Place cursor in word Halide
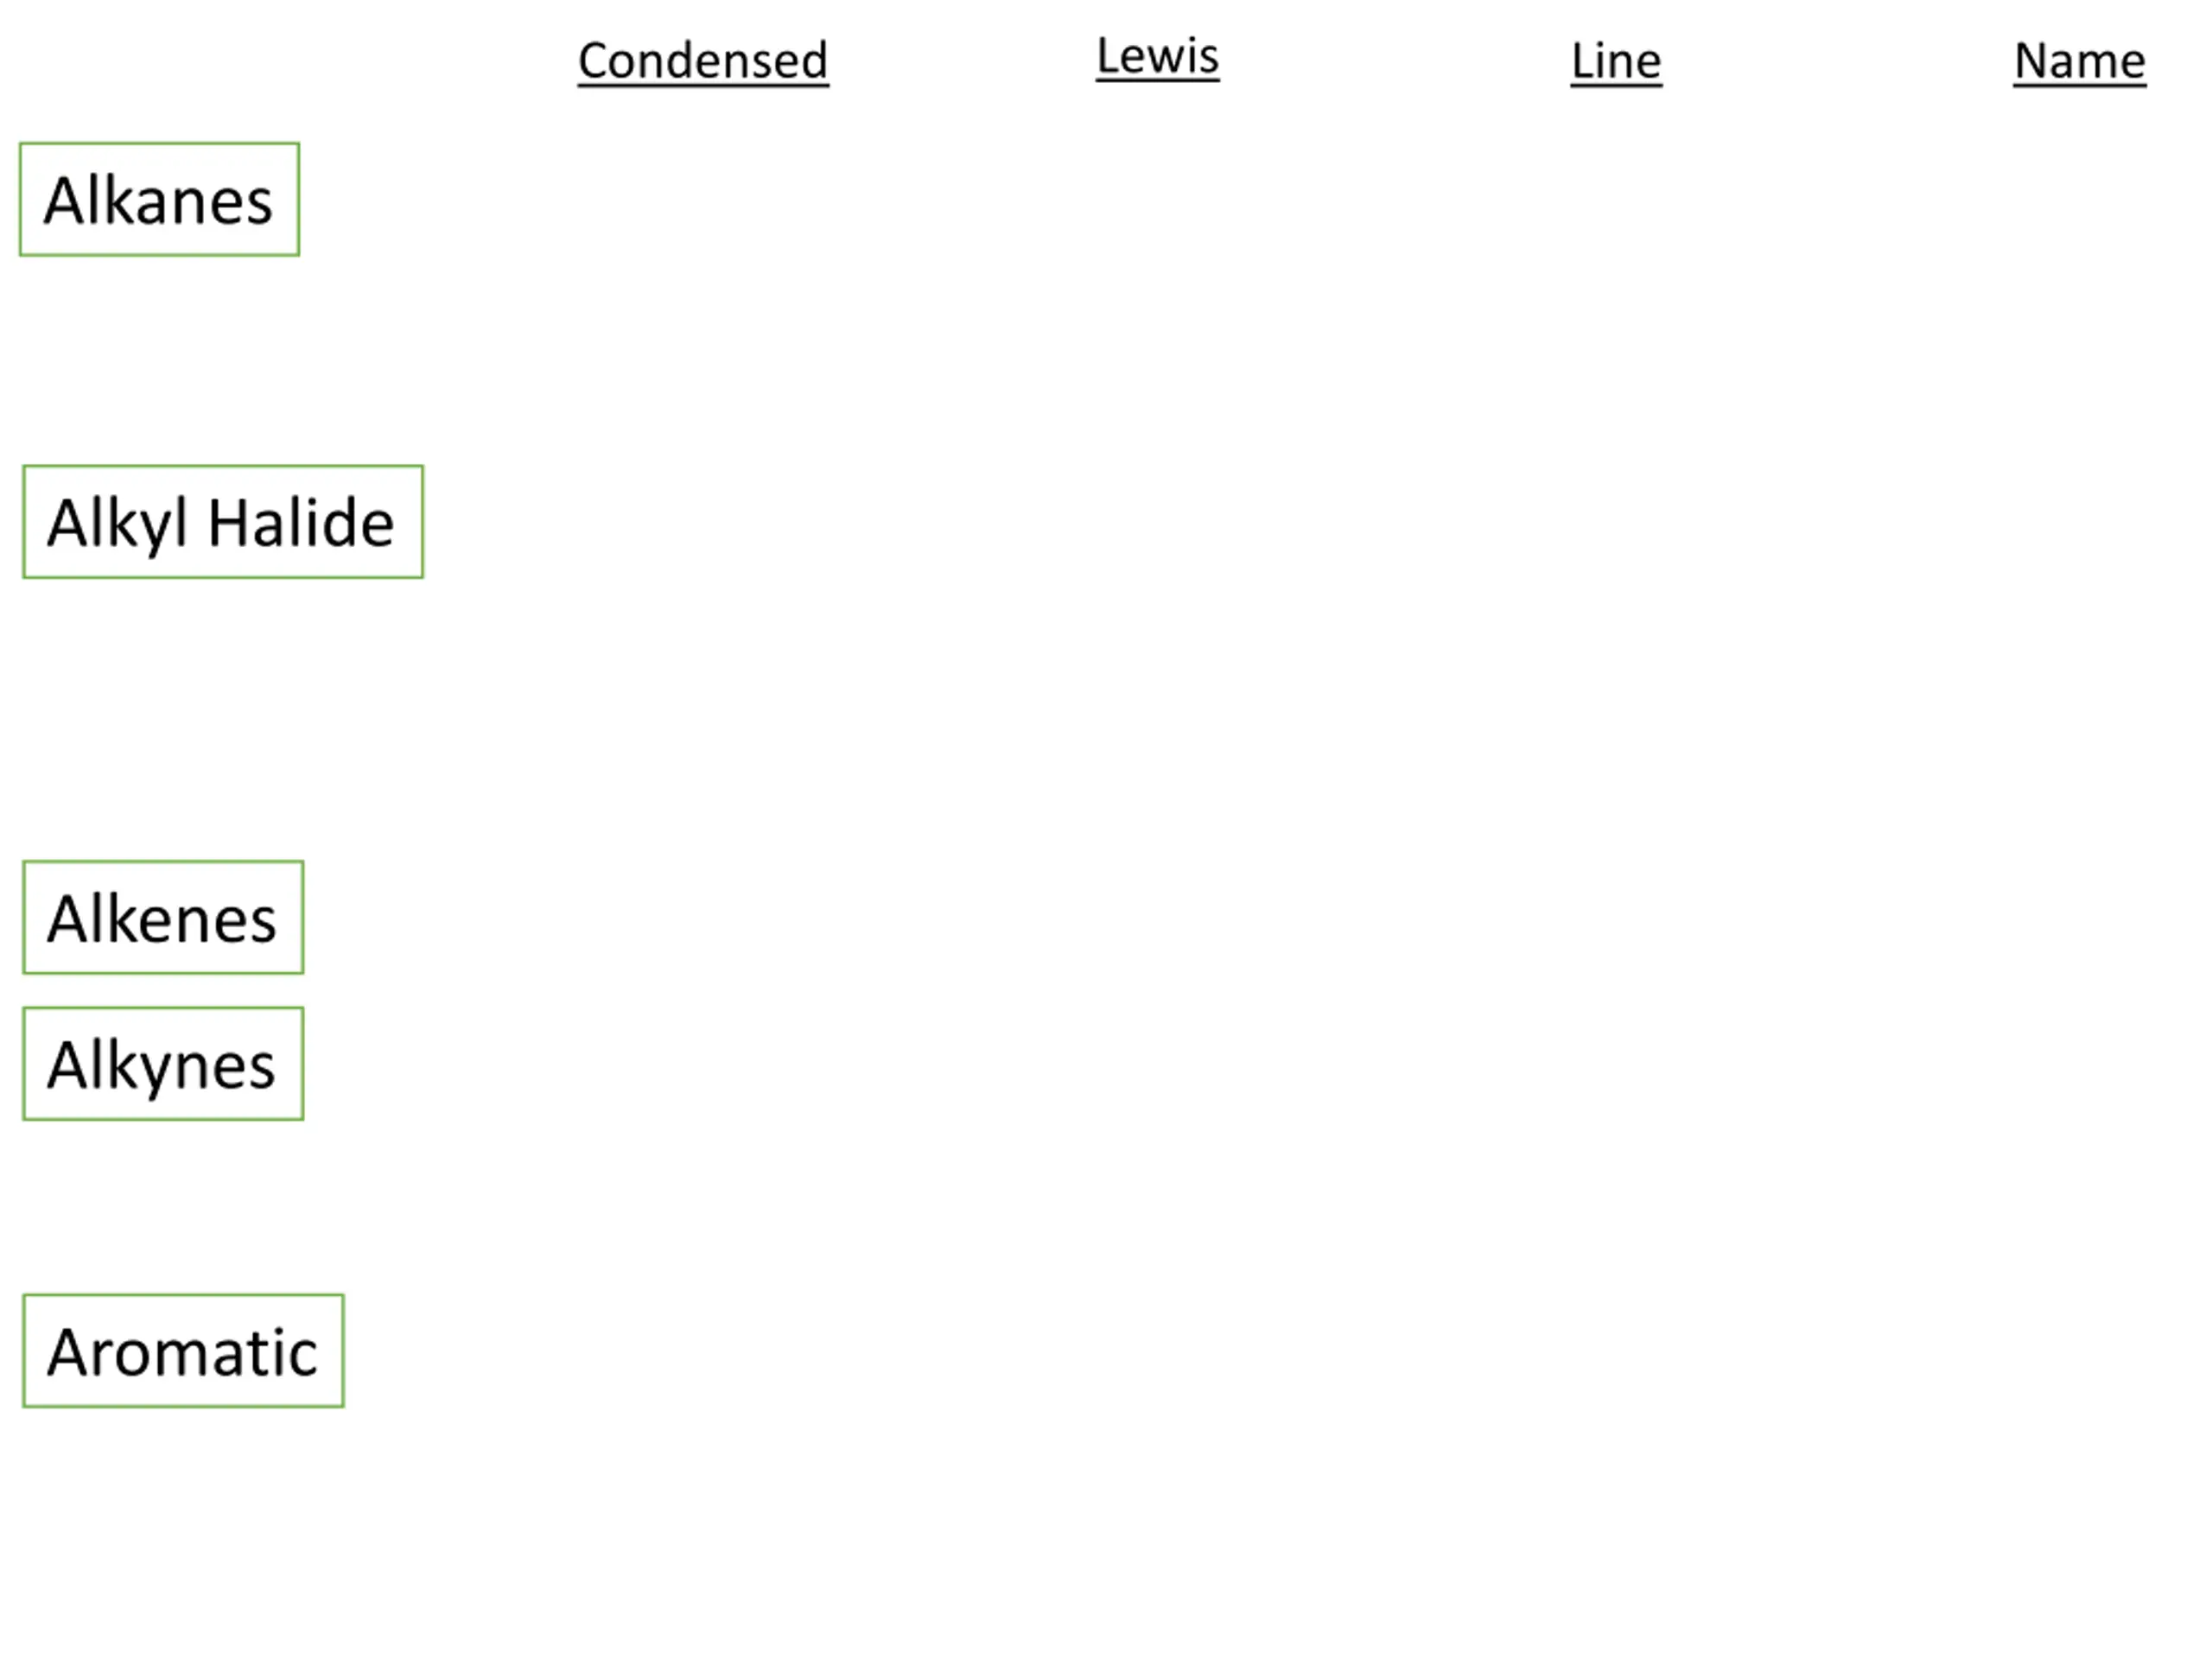Image resolution: width=2212 pixels, height=1659 pixels. (x=301, y=523)
